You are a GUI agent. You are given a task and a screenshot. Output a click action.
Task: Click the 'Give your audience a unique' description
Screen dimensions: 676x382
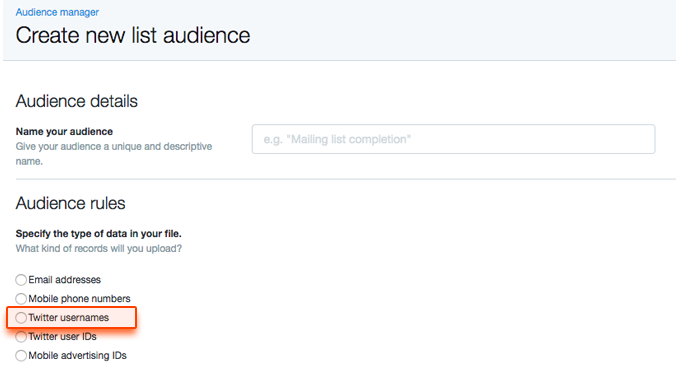point(114,153)
